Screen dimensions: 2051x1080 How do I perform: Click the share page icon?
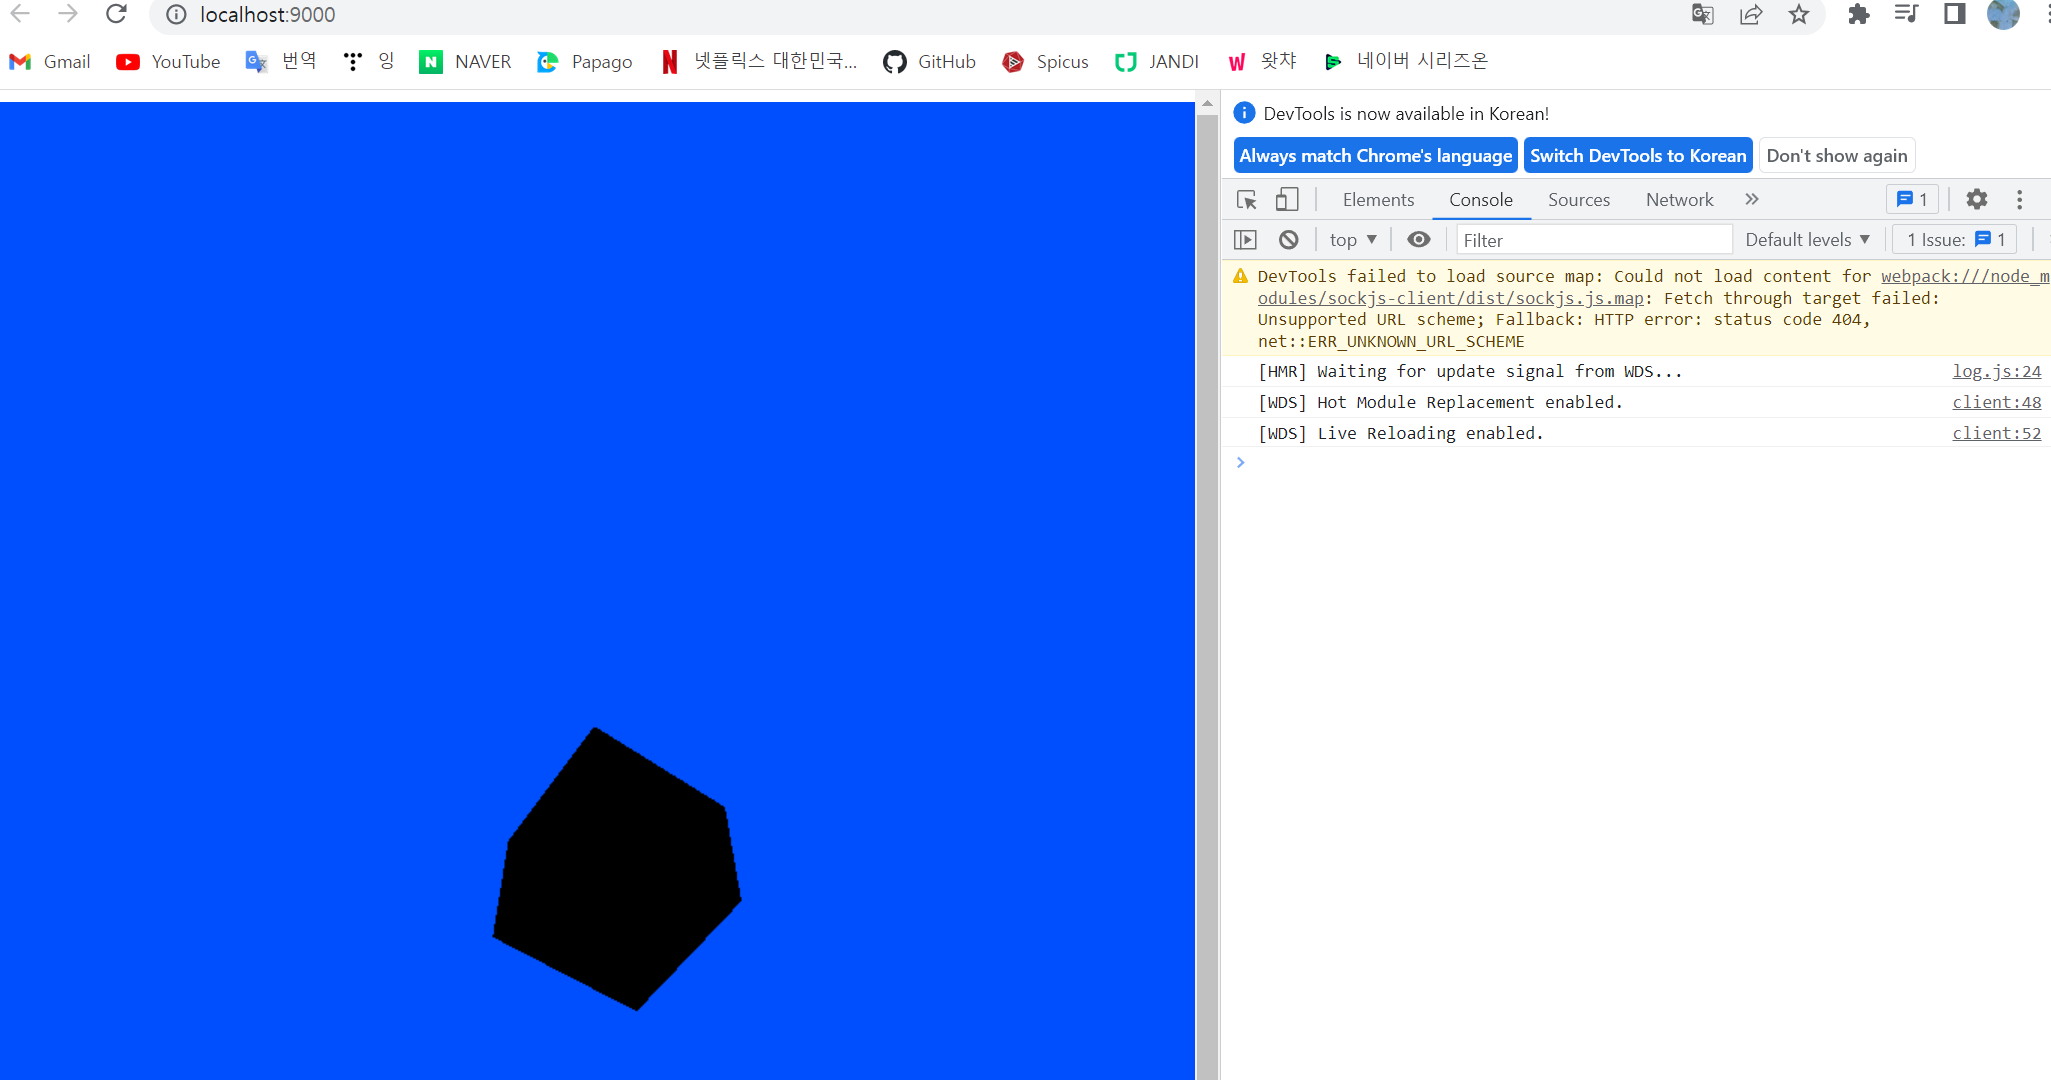click(x=1751, y=14)
